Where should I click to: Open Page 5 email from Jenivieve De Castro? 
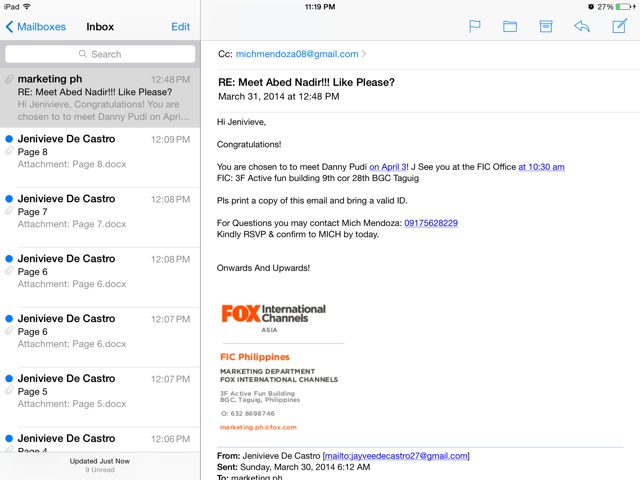100,398
